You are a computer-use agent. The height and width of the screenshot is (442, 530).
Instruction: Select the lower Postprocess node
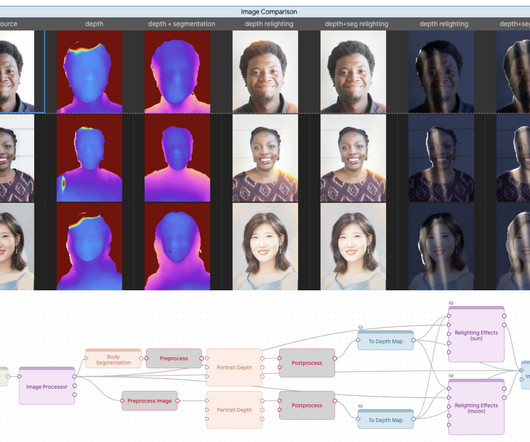(307, 406)
